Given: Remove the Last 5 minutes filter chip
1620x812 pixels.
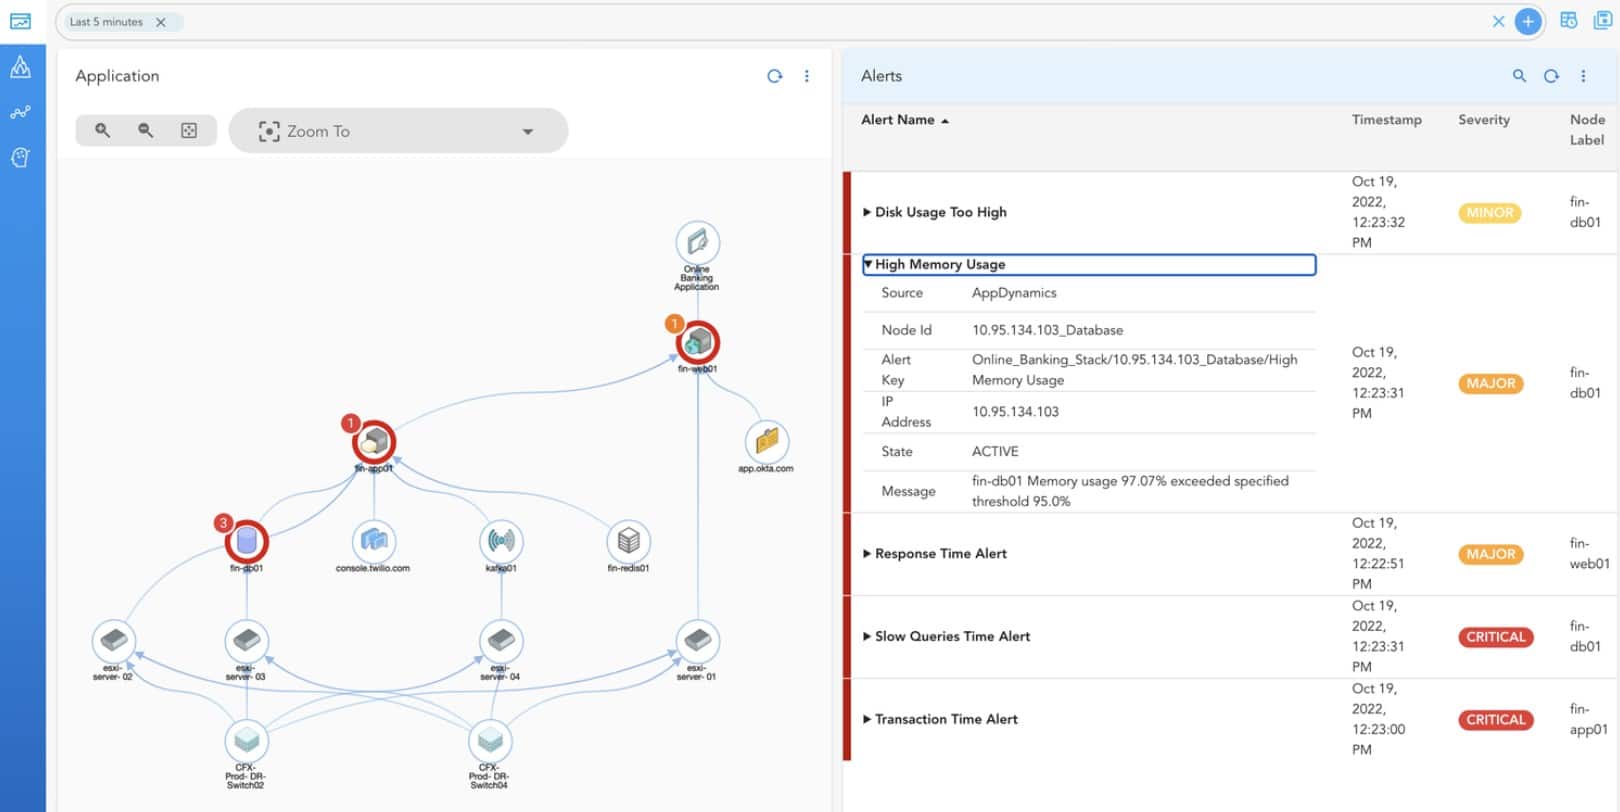Looking at the screenshot, I should tap(161, 22).
